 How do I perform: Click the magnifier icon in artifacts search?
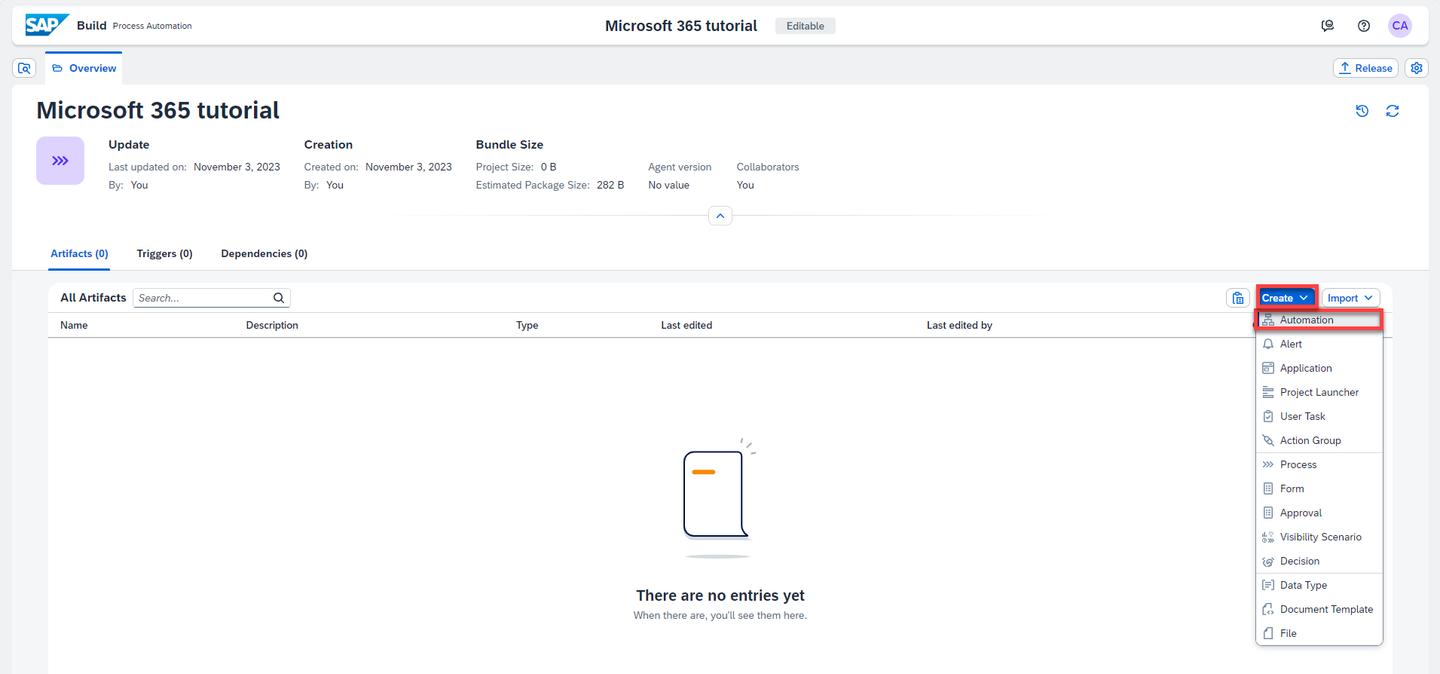click(279, 298)
